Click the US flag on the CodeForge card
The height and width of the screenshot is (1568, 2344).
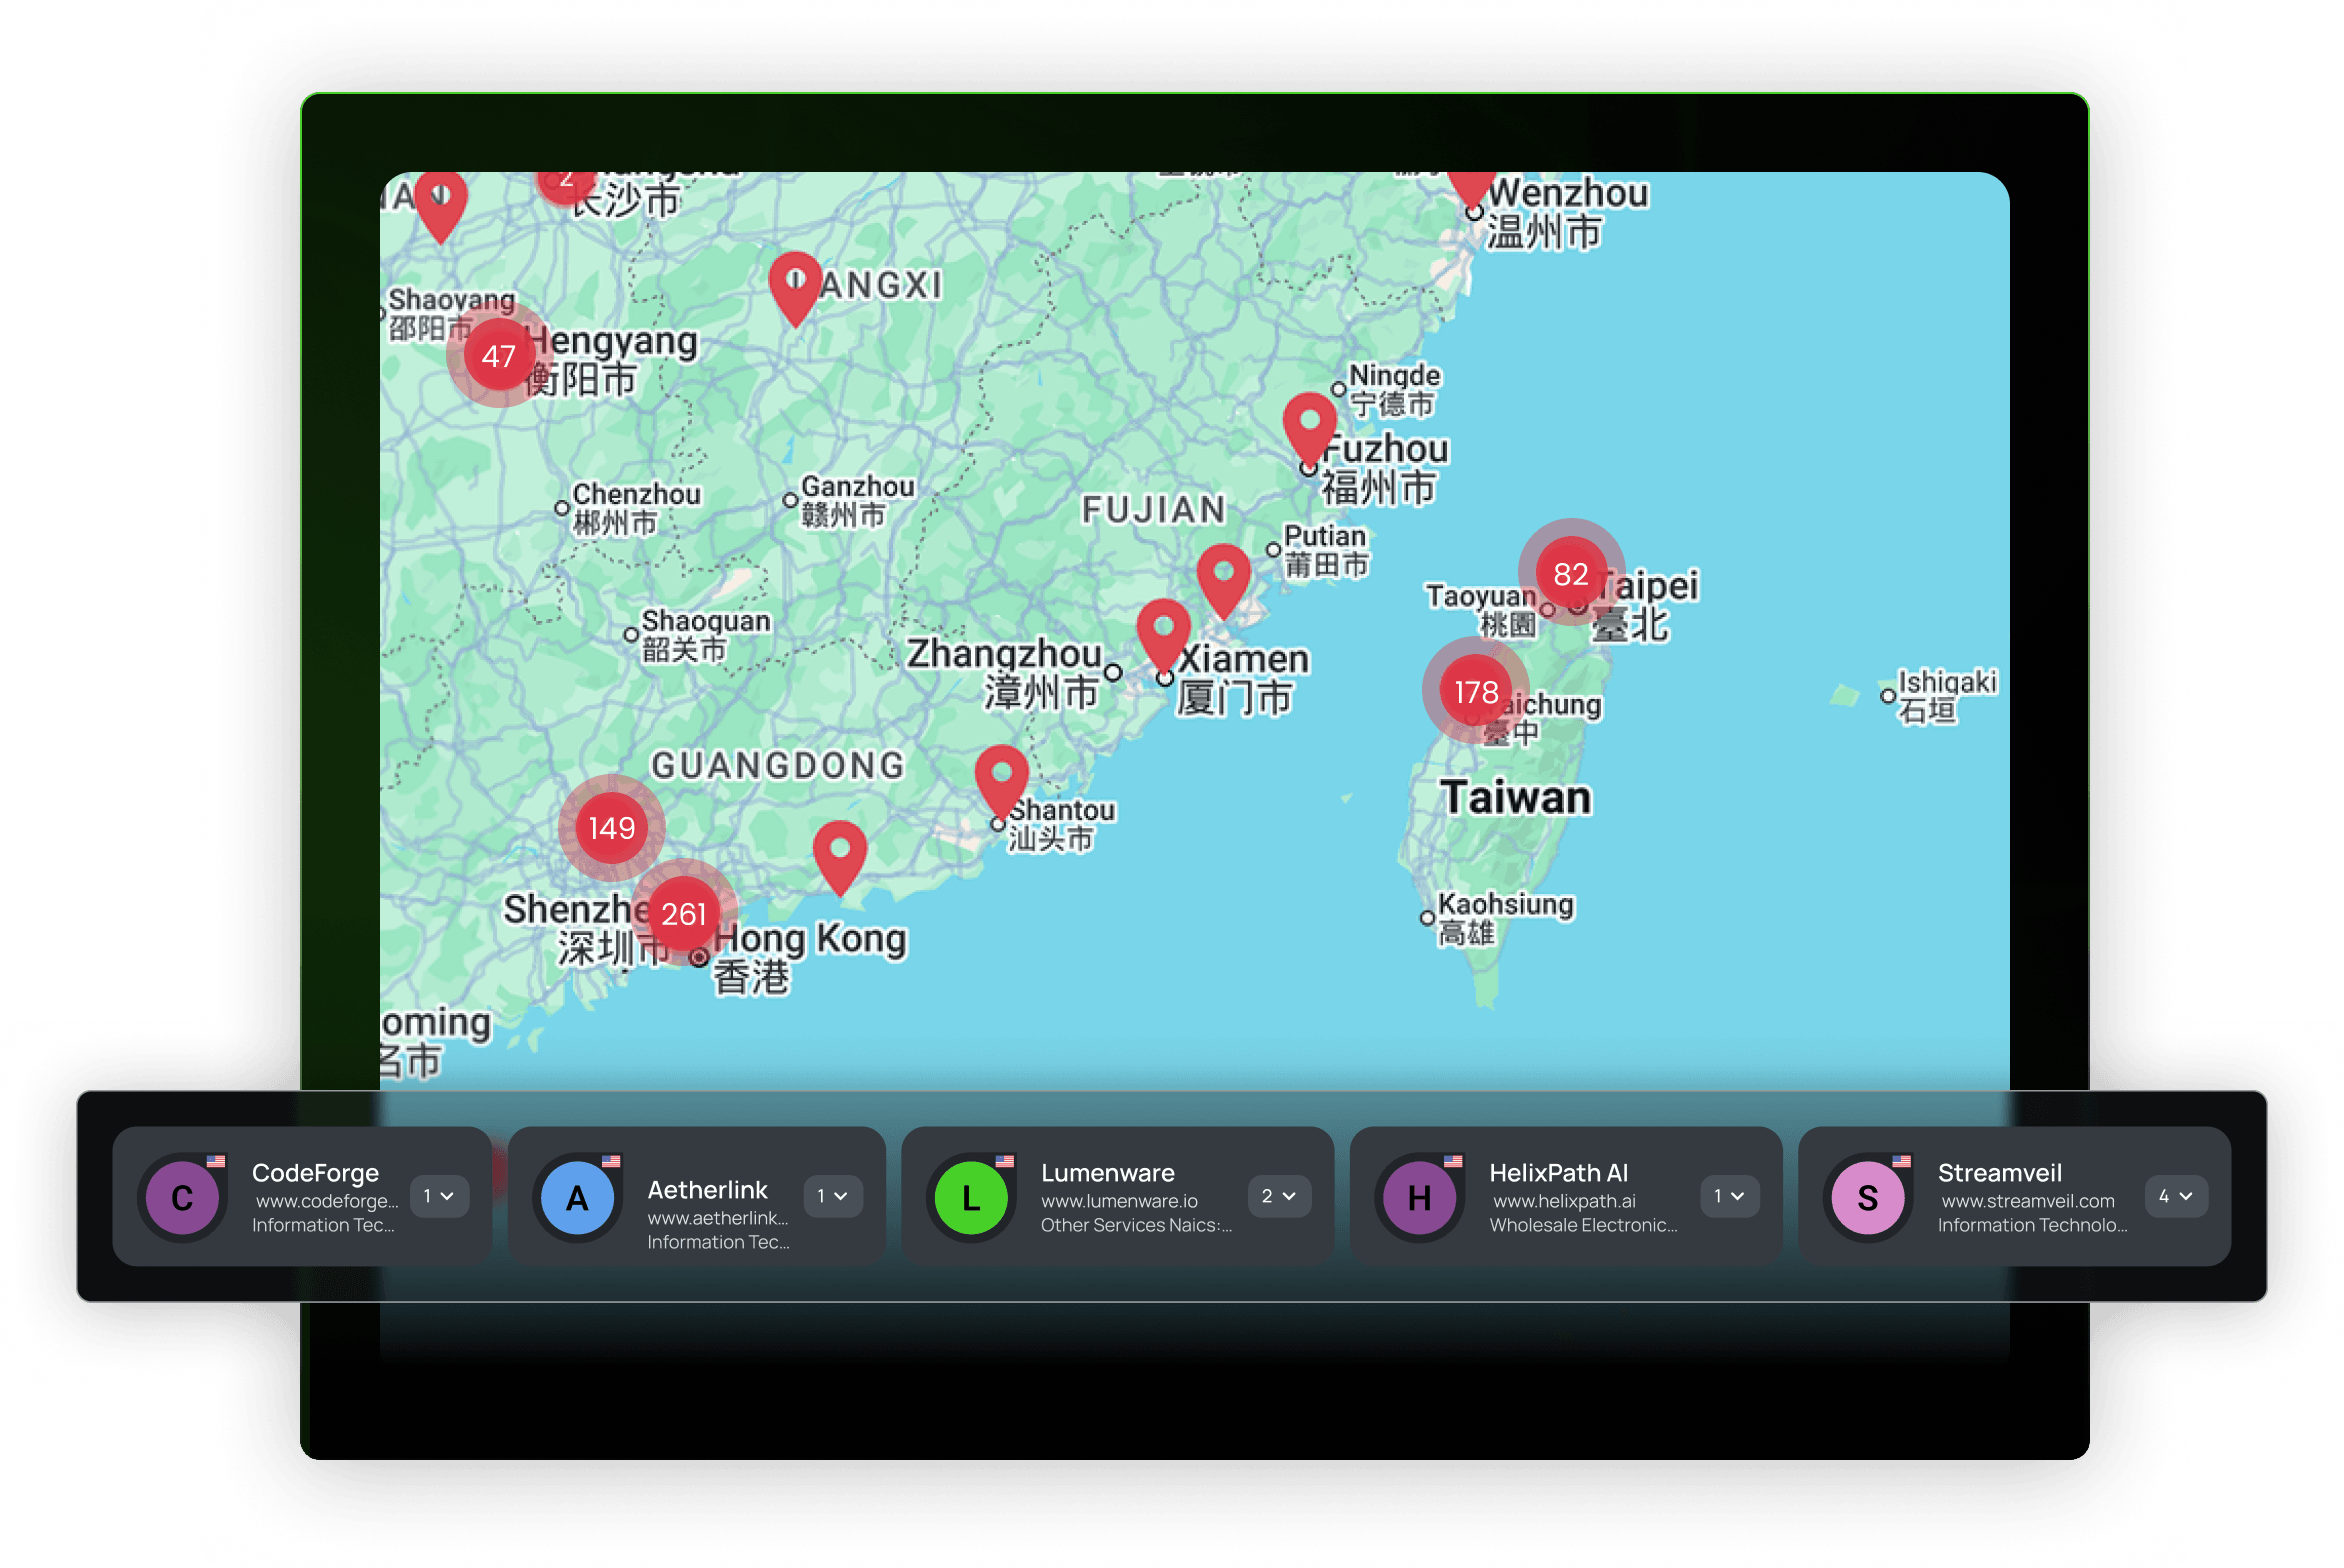[214, 1162]
